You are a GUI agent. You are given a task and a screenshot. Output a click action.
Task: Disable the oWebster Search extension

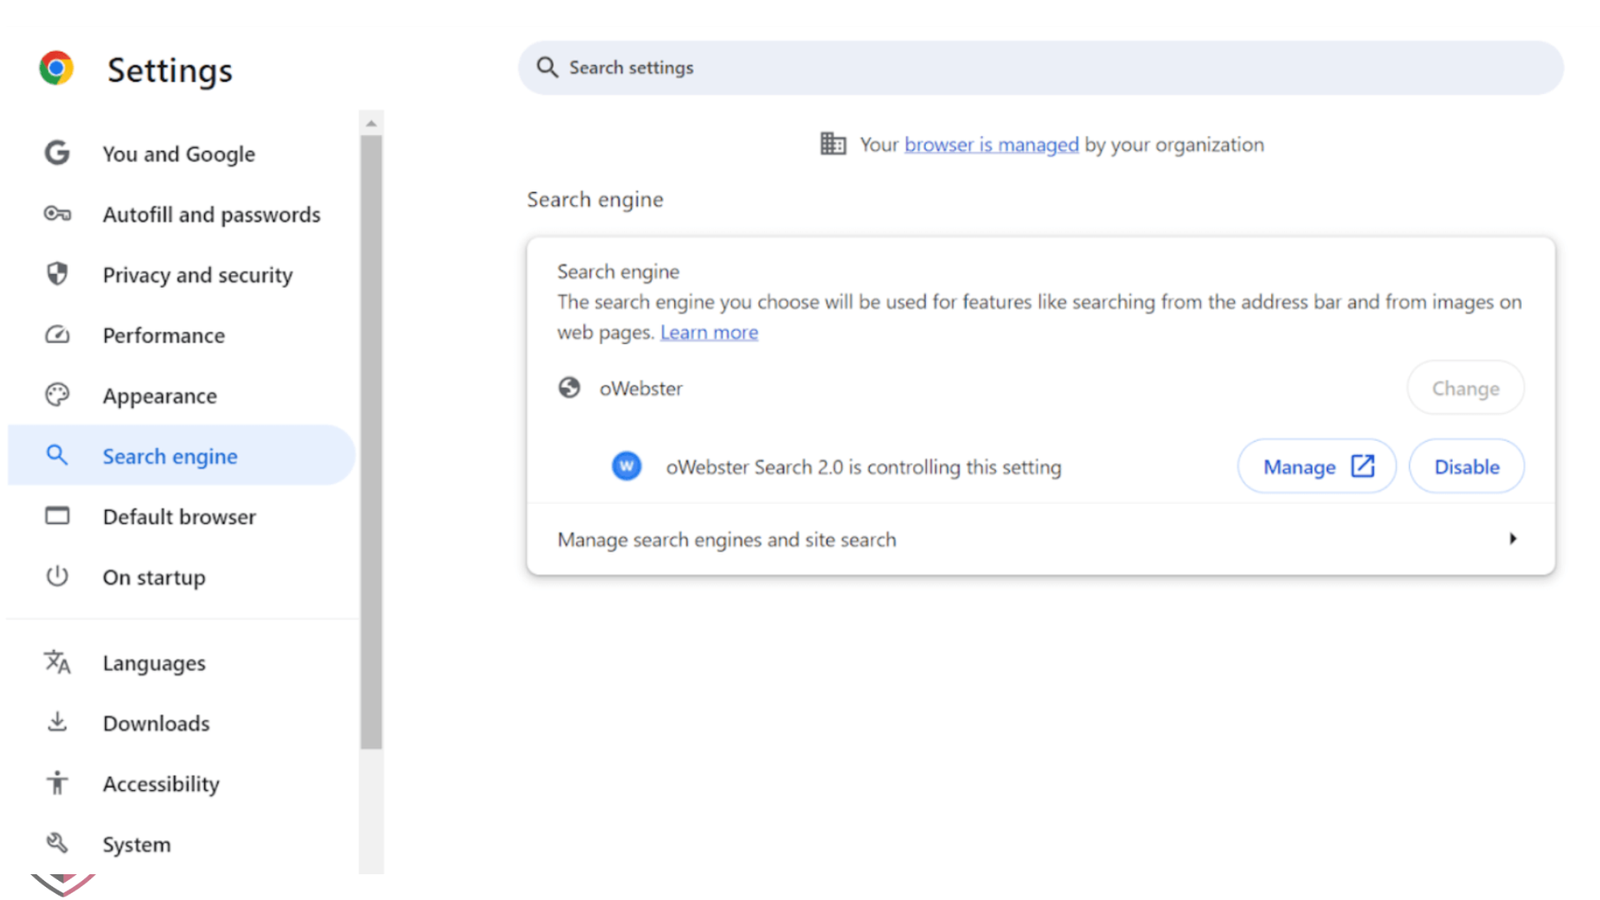1466,466
